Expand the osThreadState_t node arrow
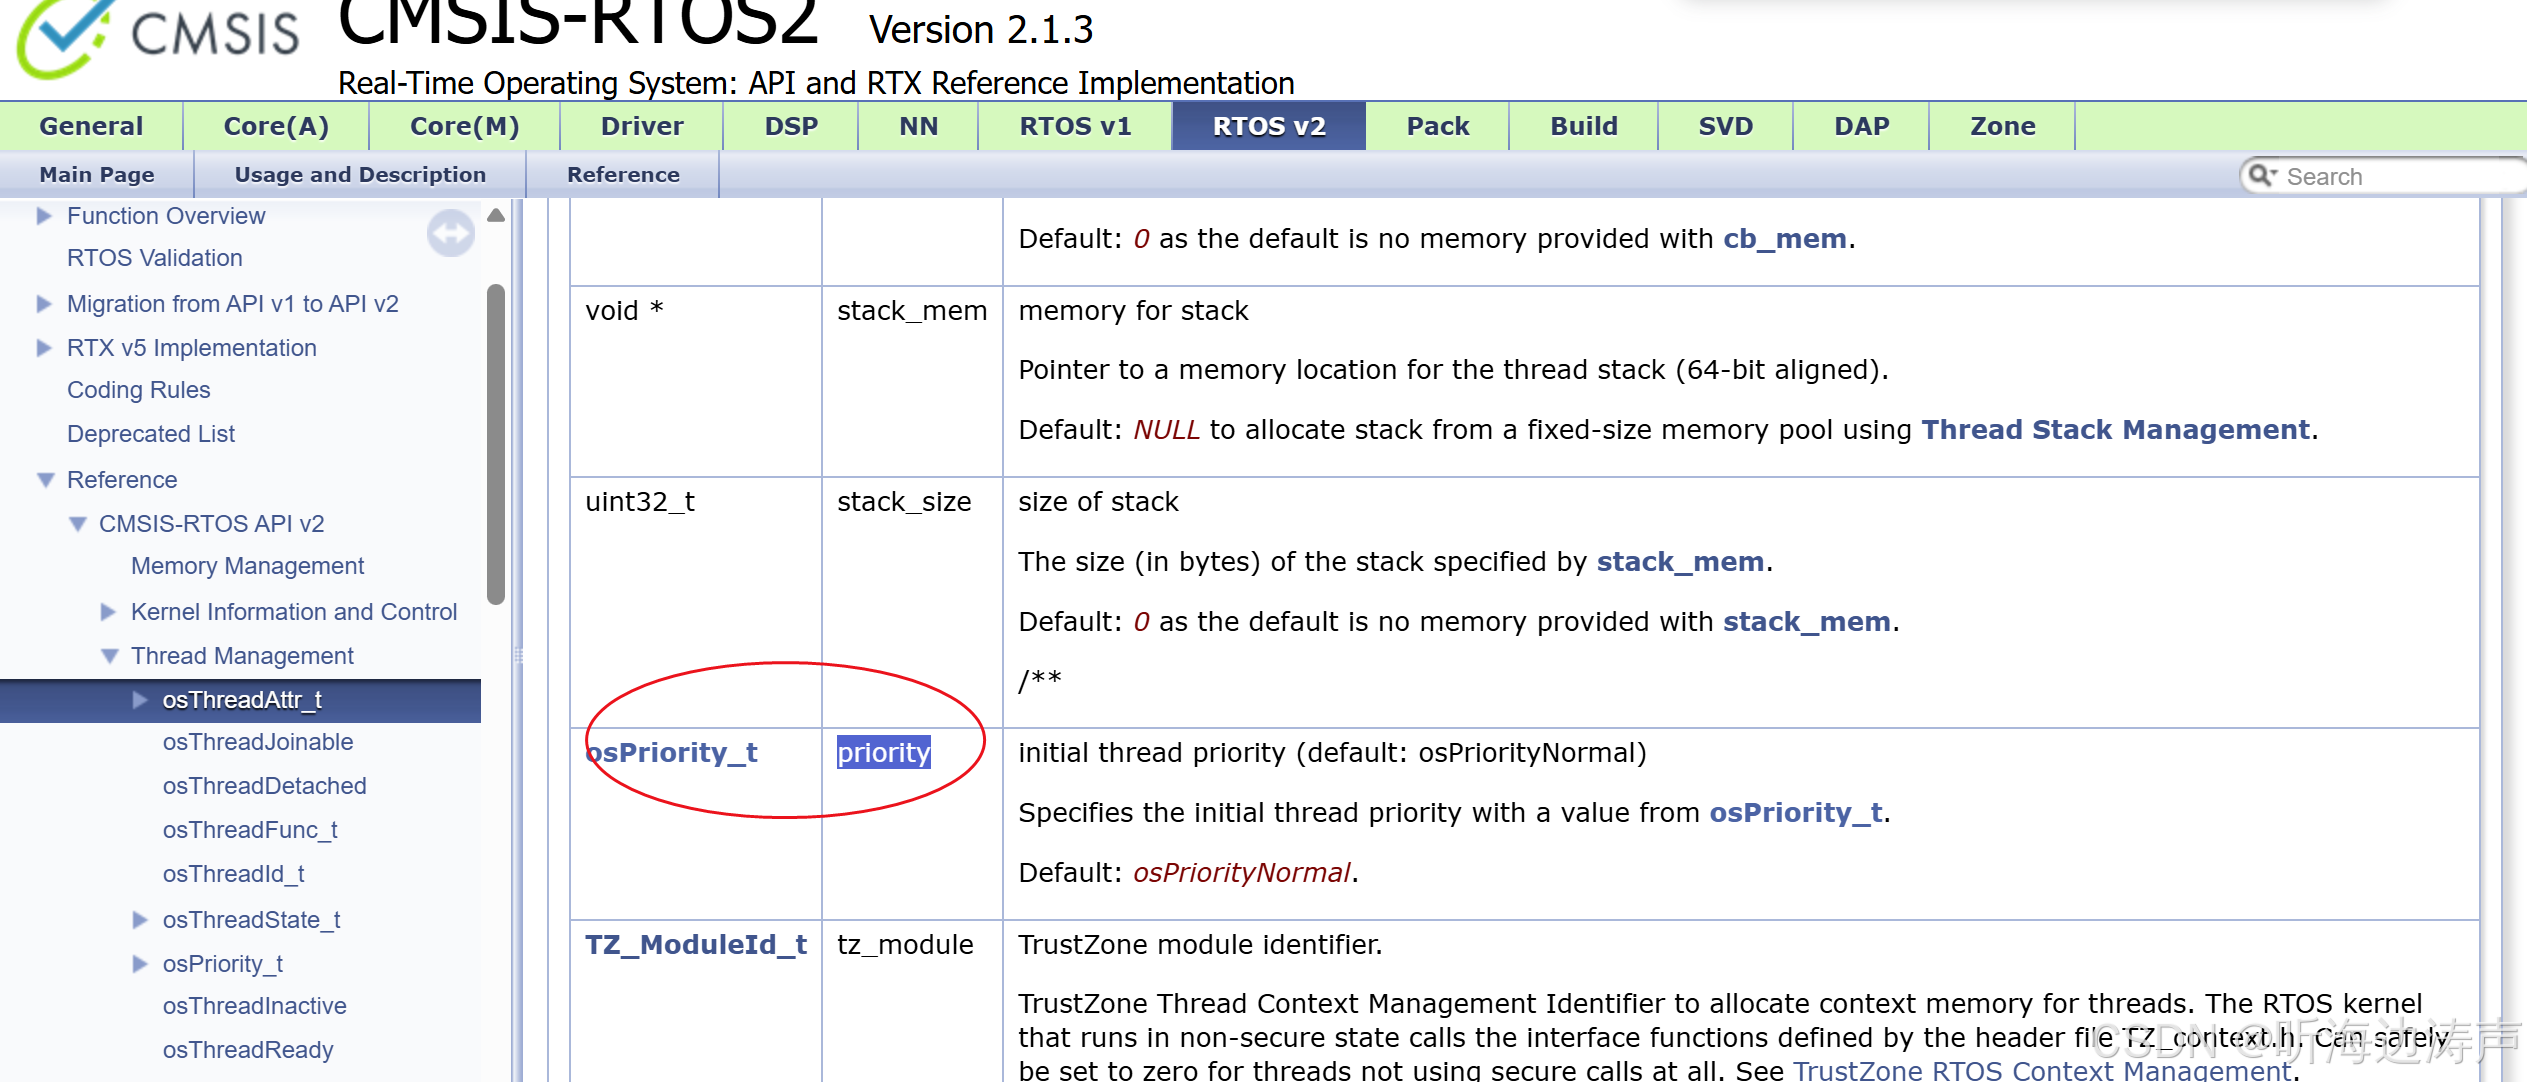 pyautogui.click(x=140, y=920)
